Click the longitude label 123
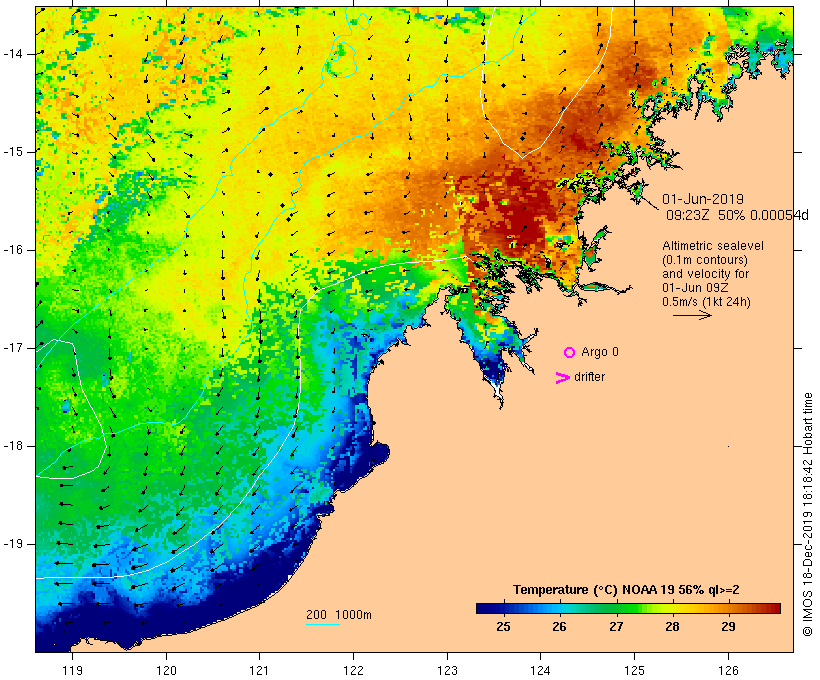 click(447, 670)
